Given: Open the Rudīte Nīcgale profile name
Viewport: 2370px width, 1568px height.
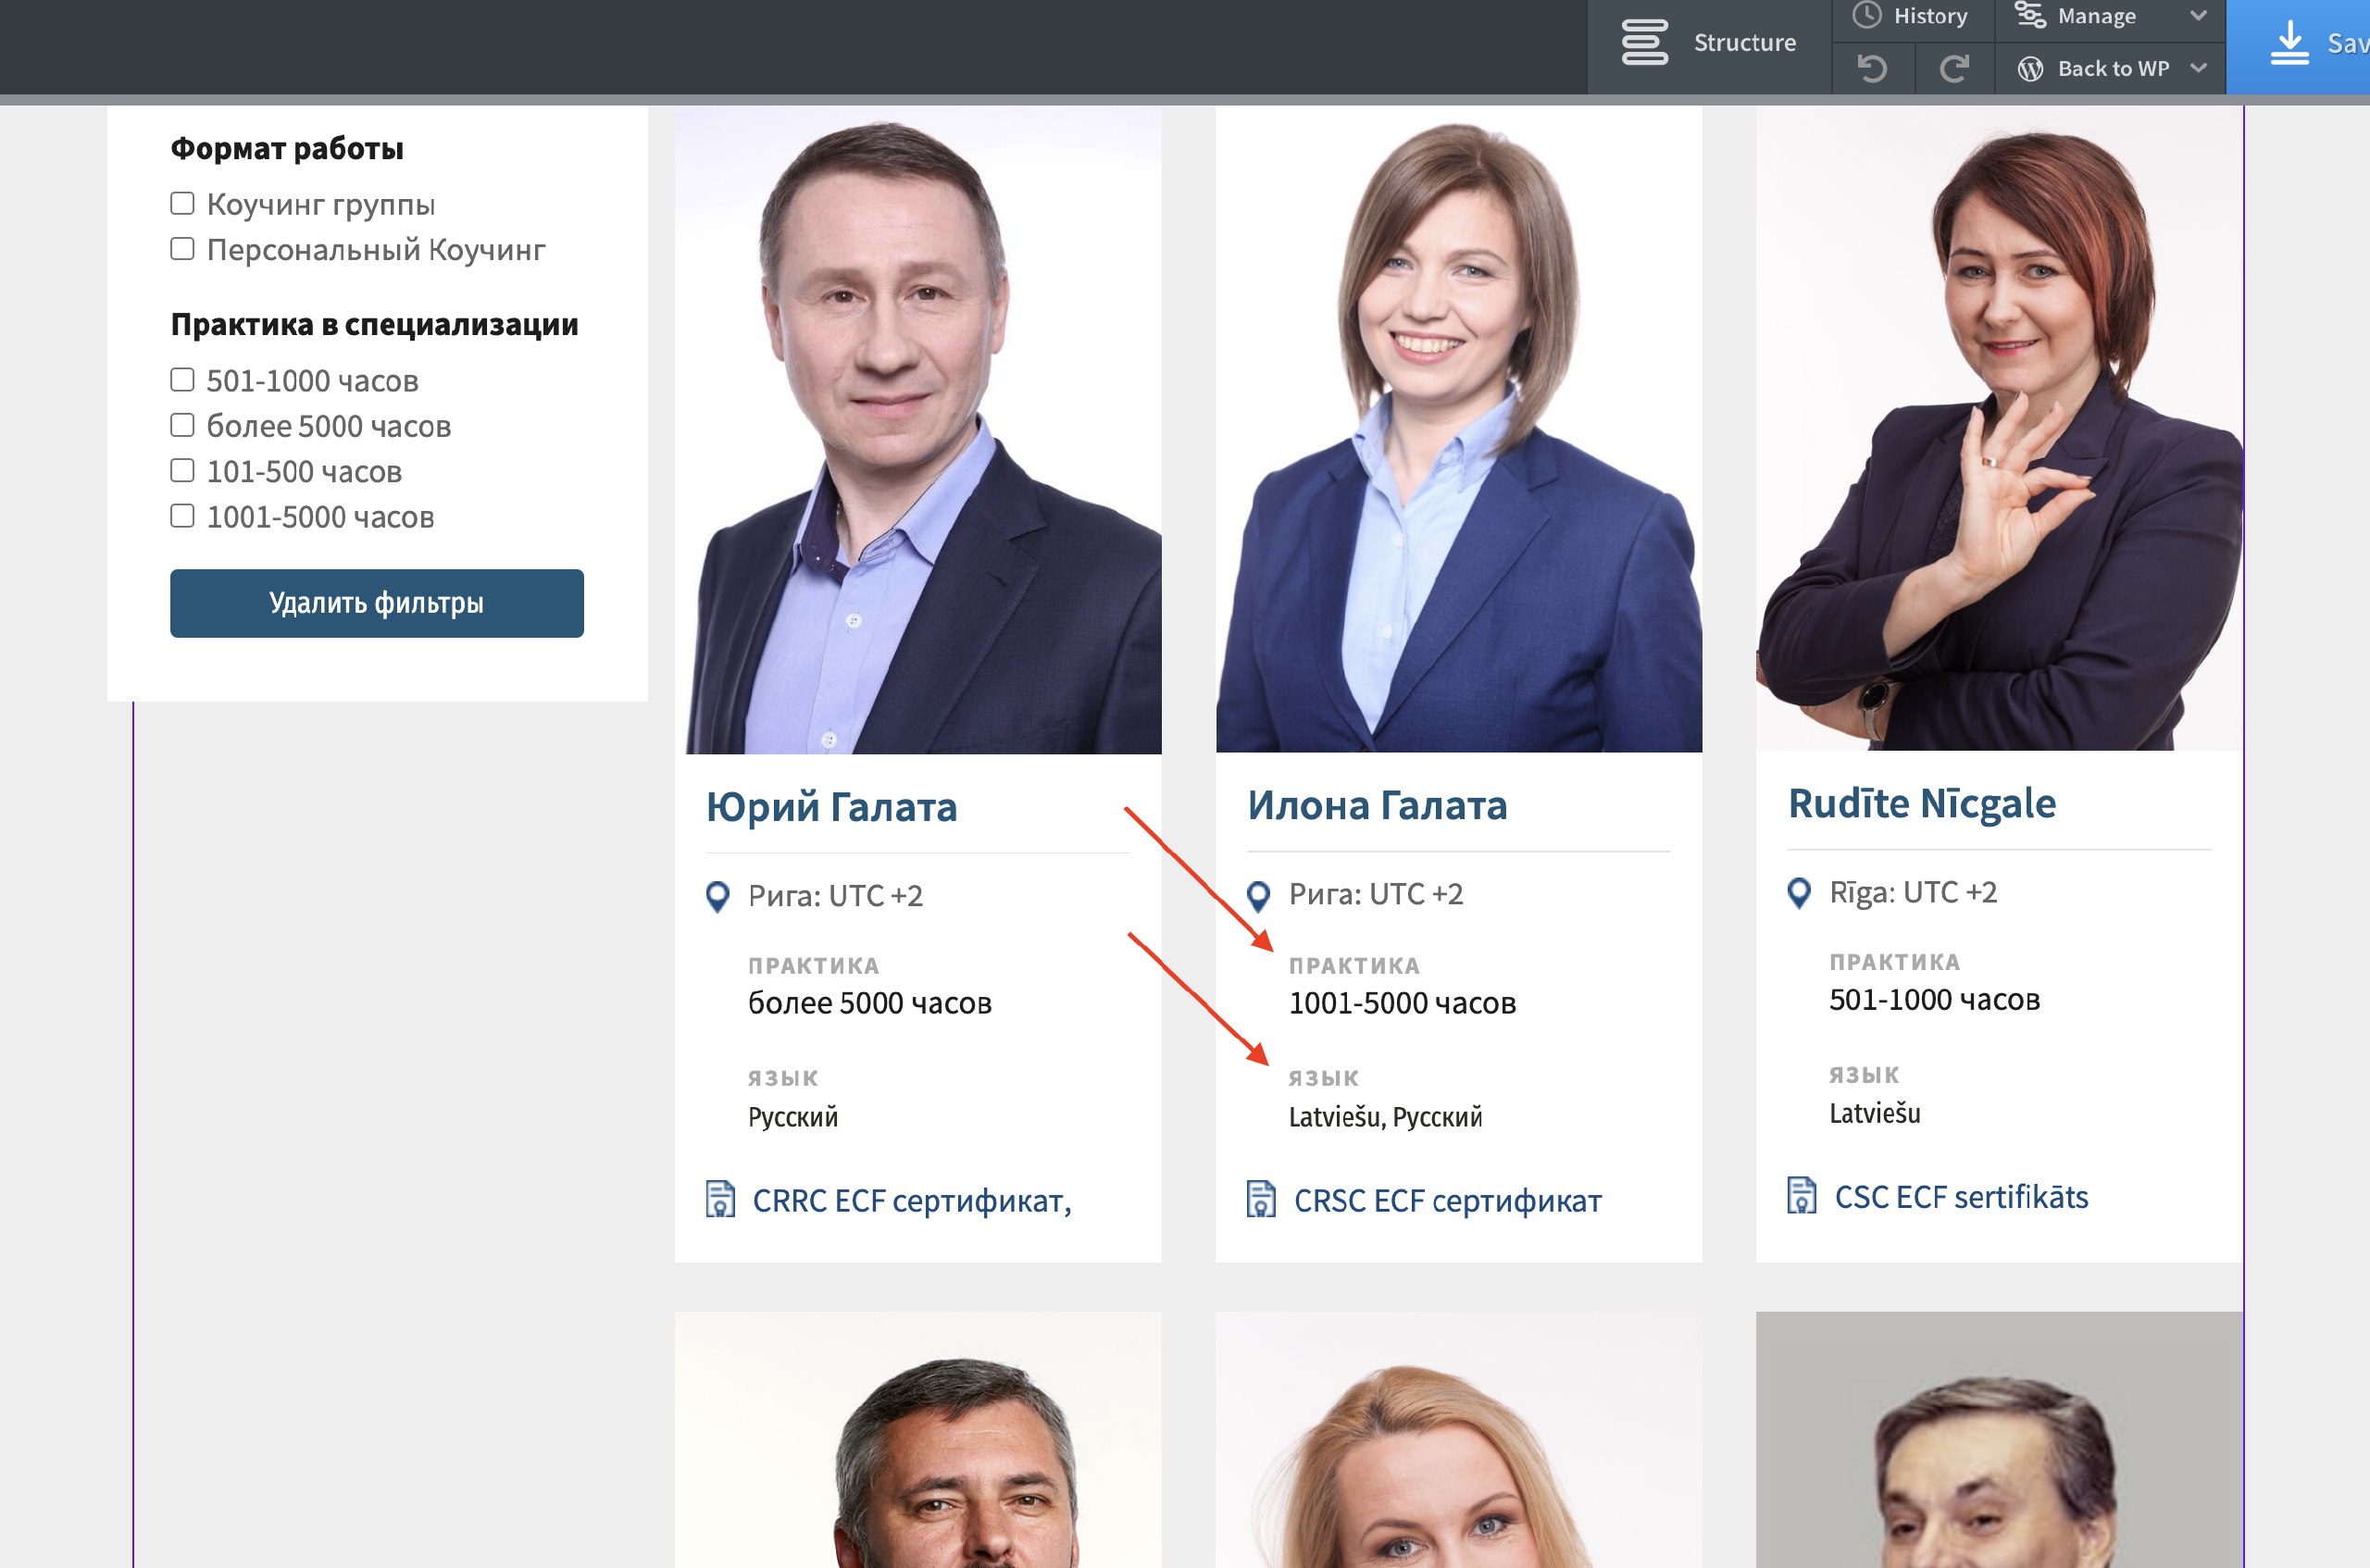Looking at the screenshot, I should (1921, 803).
